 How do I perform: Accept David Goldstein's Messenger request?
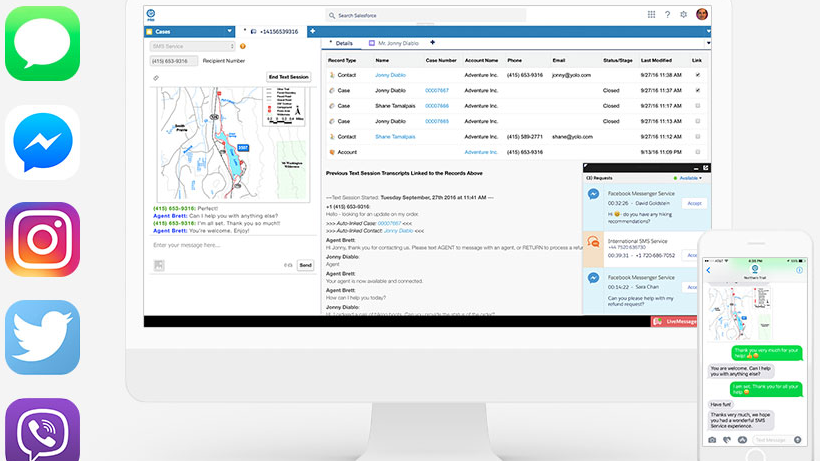[x=694, y=203]
